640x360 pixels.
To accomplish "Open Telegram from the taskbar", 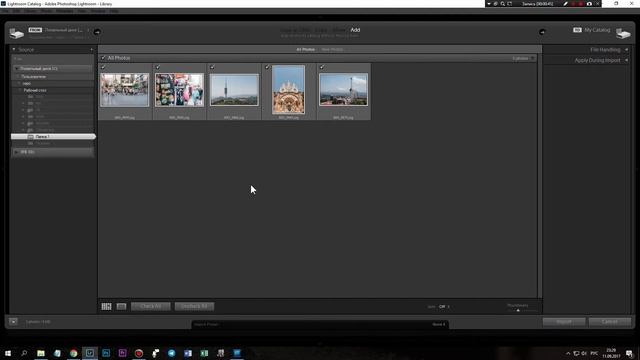I will [x=171, y=353].
